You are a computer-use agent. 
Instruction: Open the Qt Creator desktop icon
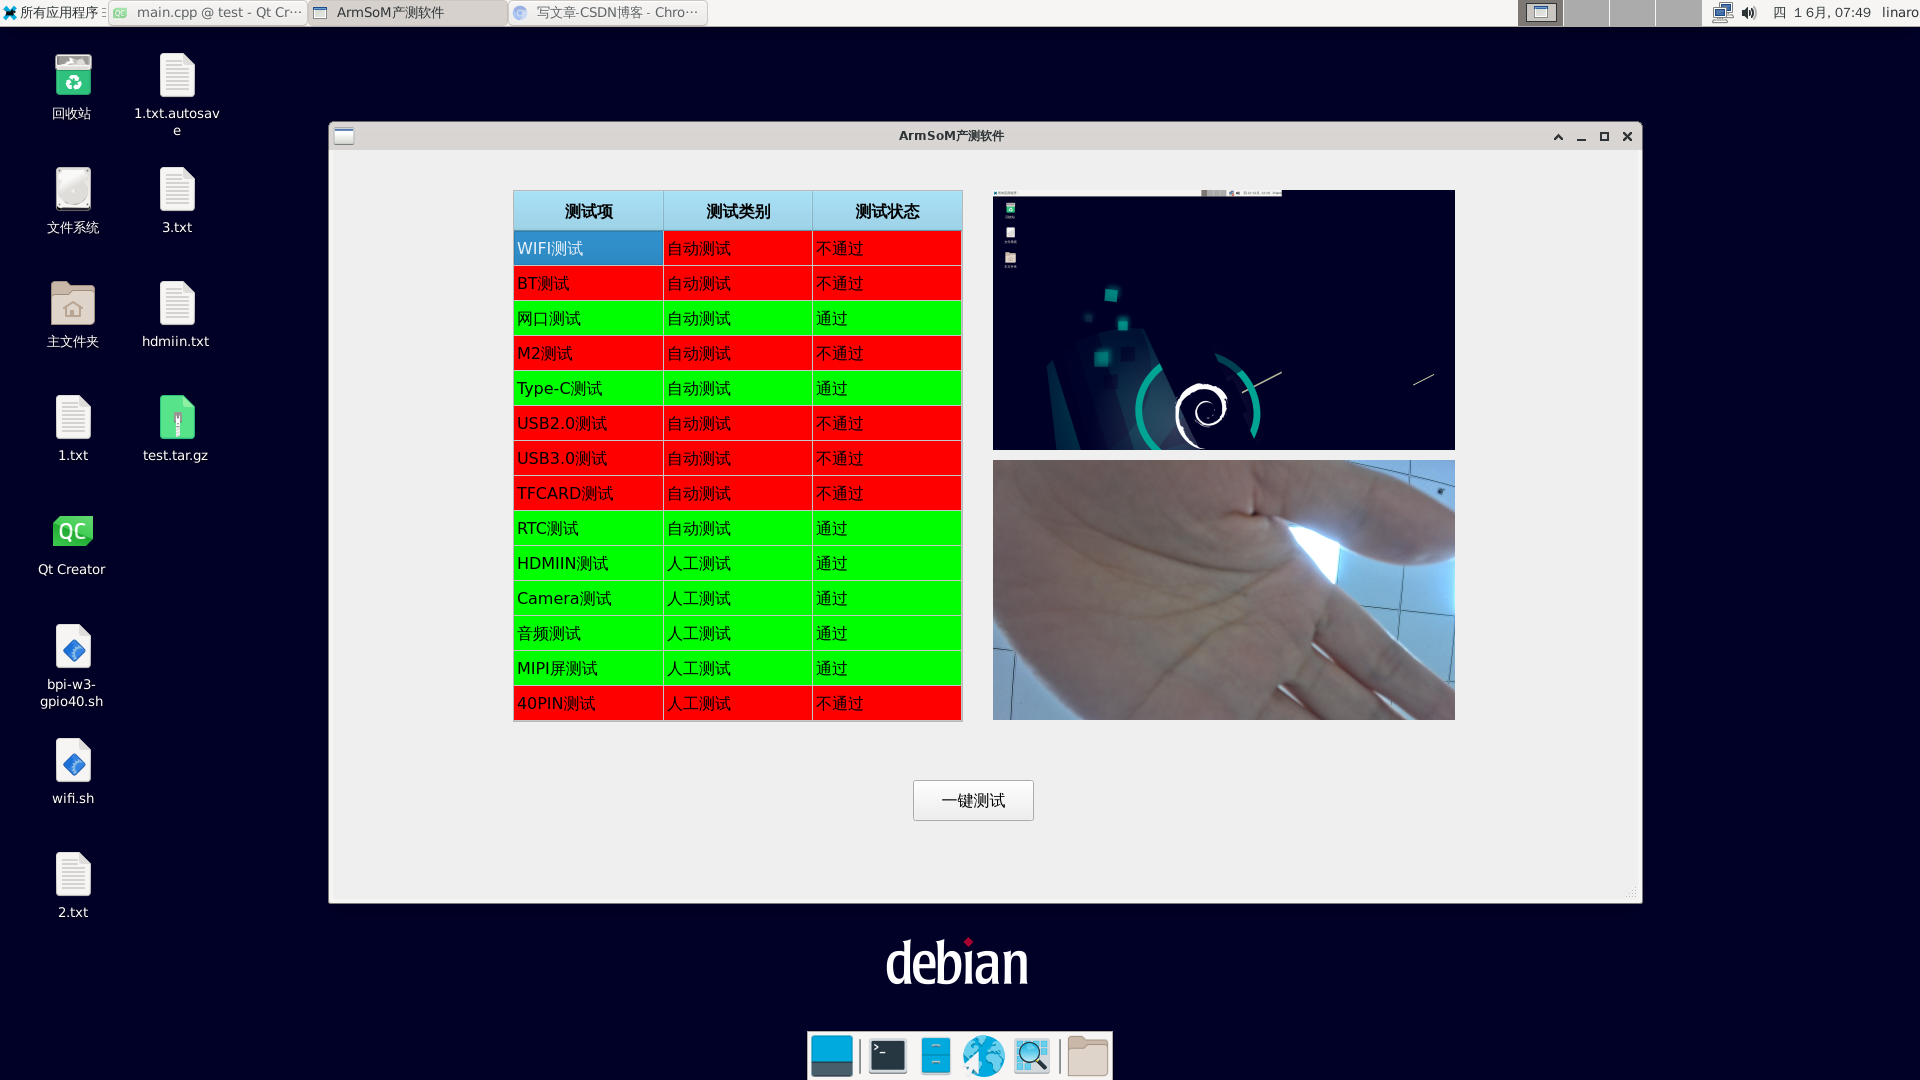72,532
